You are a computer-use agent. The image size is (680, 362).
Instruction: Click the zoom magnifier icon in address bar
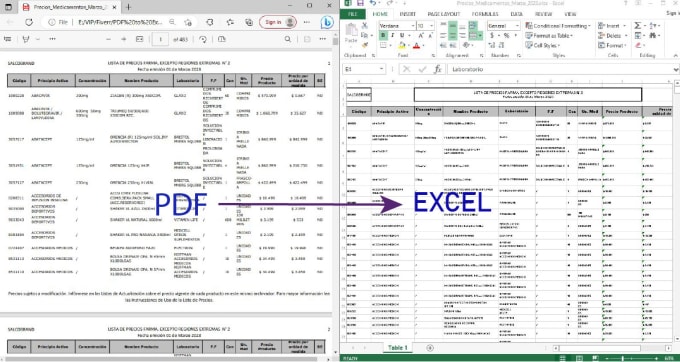[x=172, y=22]
